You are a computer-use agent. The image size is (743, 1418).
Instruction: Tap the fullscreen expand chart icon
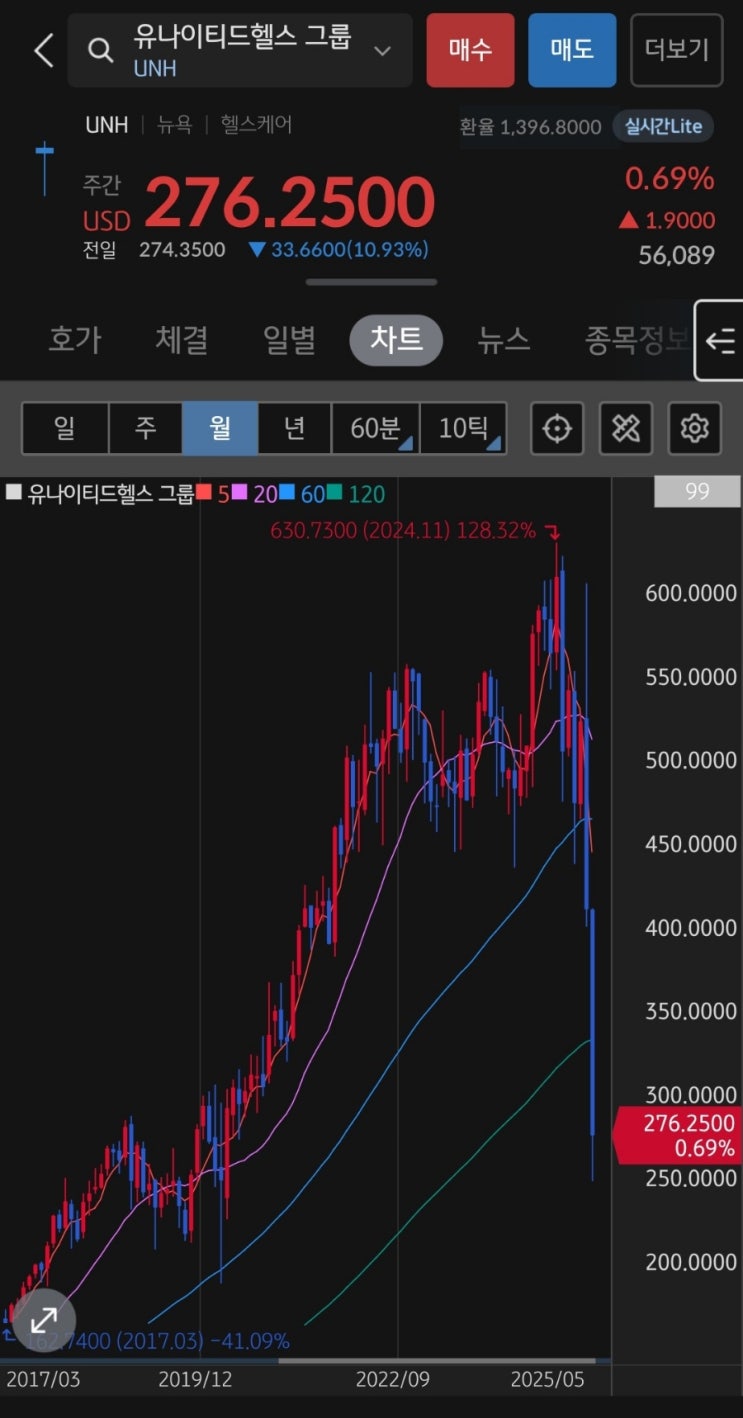coord(44,1320)
